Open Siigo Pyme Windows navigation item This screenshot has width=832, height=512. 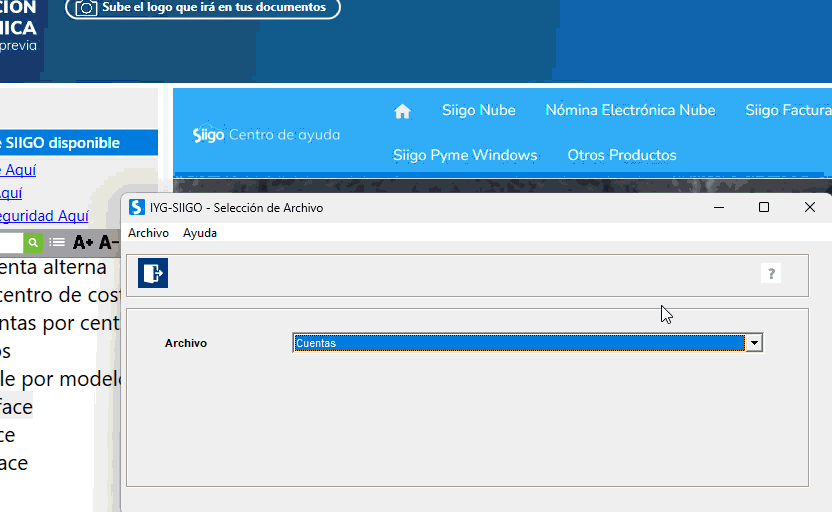[465, 155]
